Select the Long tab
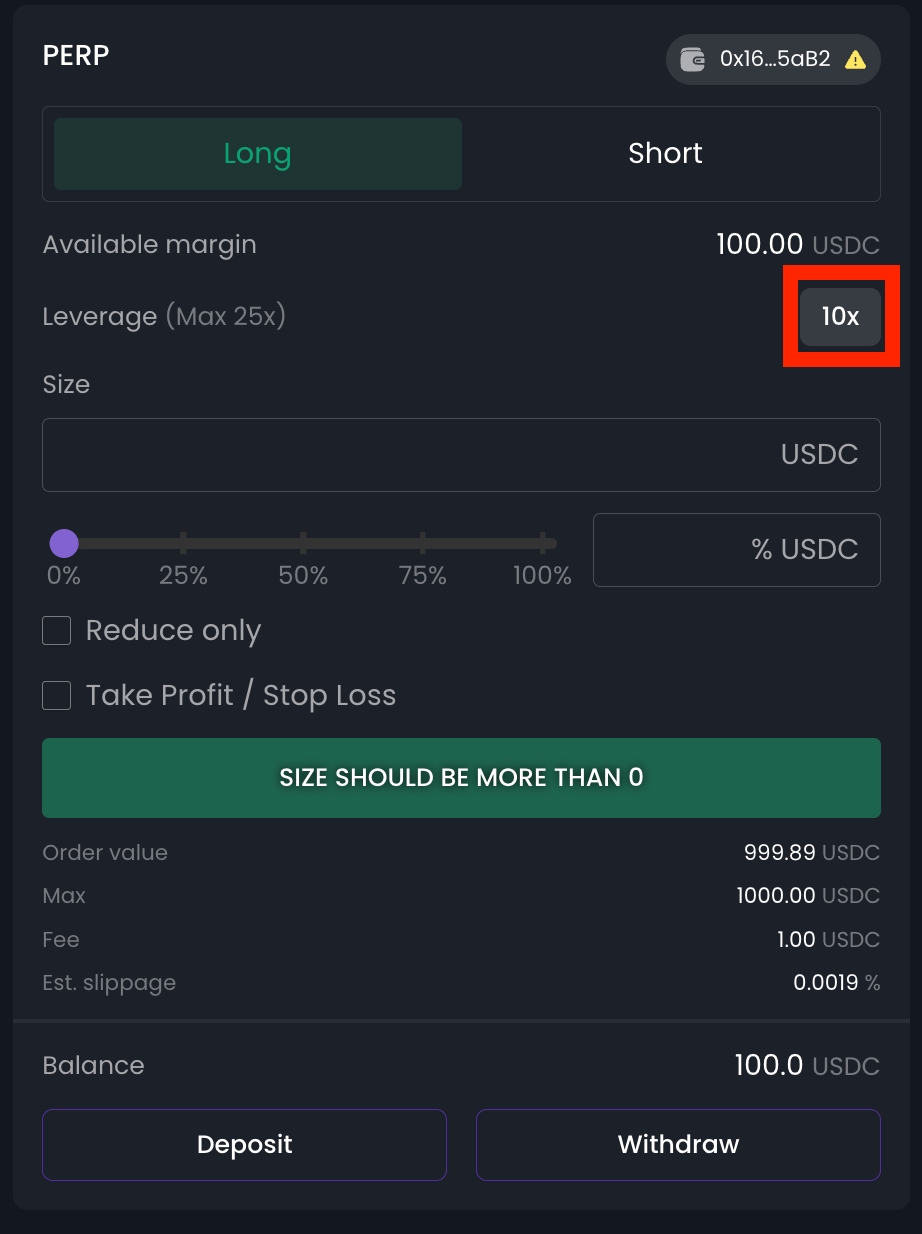This screenshot has width=922, height=1234. (258, 154)
